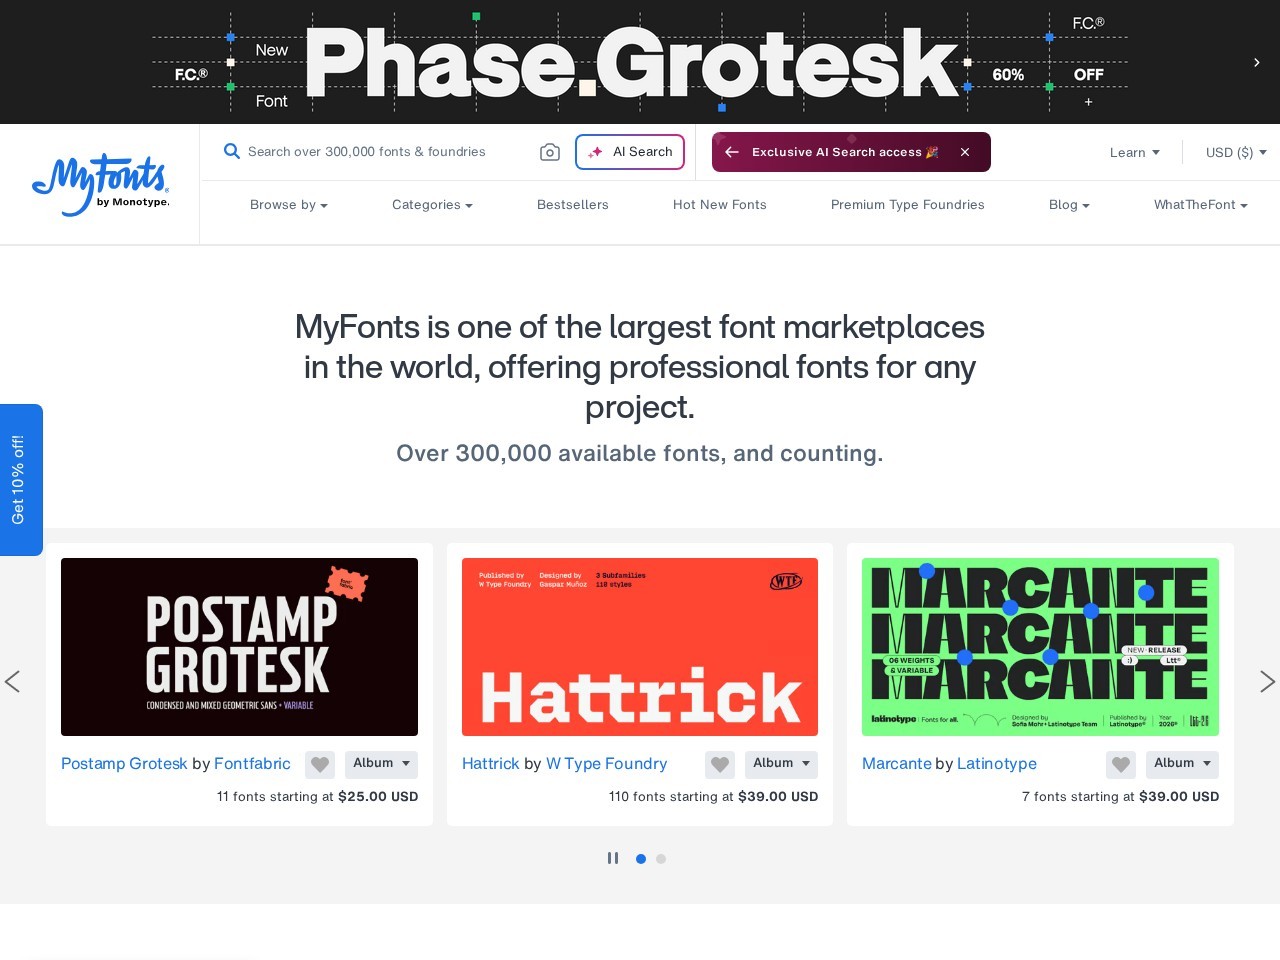This screenshot has height=960, width=1280.
Task: Open the Bestsellers page
Action: tap(573, 205)
